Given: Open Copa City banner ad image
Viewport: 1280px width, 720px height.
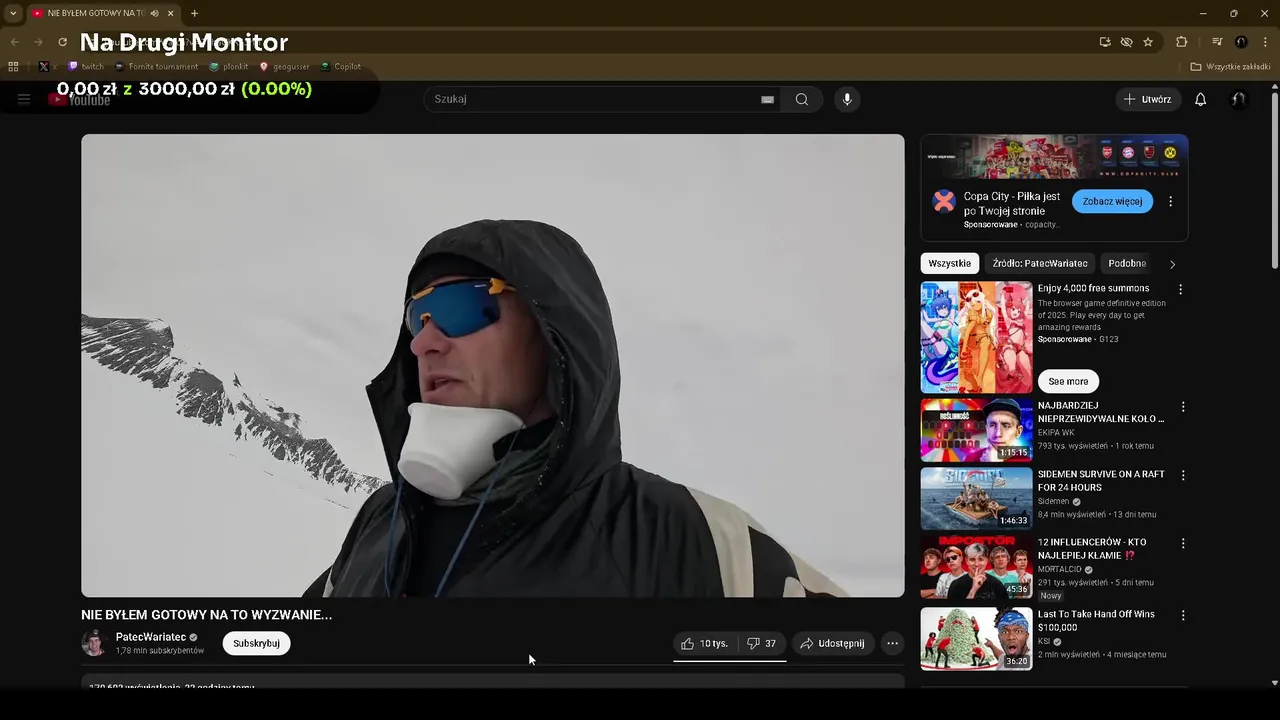Looking at the screenshot, I should coord(1054,157).
